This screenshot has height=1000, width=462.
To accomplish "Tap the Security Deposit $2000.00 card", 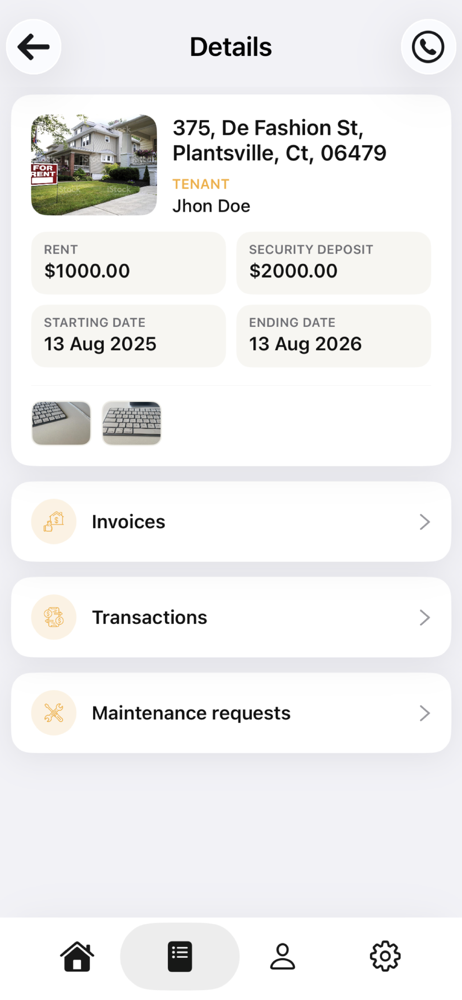I will coord(334,263).
